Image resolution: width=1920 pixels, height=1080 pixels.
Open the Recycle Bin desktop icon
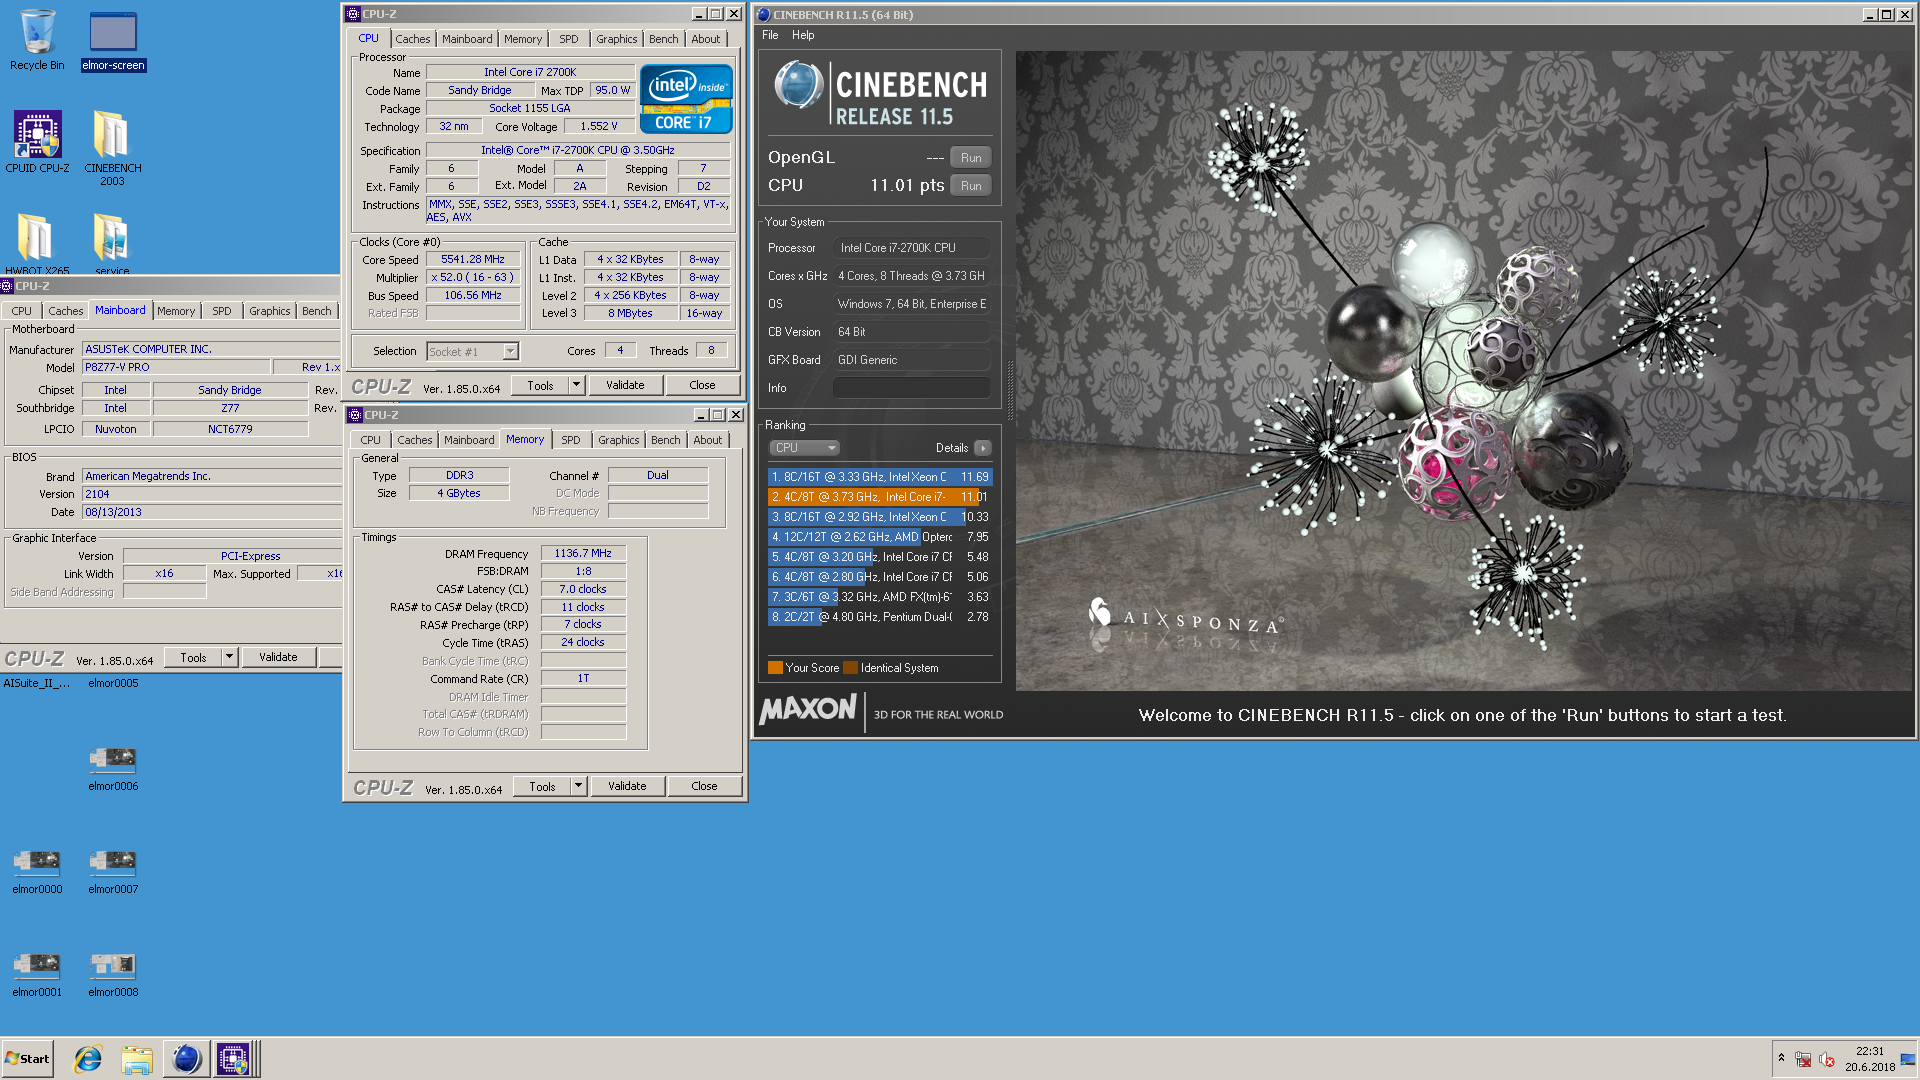click(37, 40)
